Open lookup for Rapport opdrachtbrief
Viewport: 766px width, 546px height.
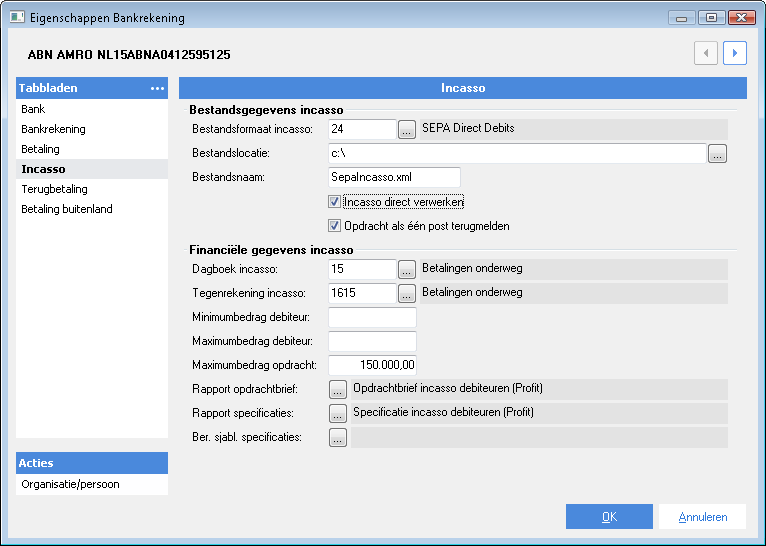click(338, 389)
